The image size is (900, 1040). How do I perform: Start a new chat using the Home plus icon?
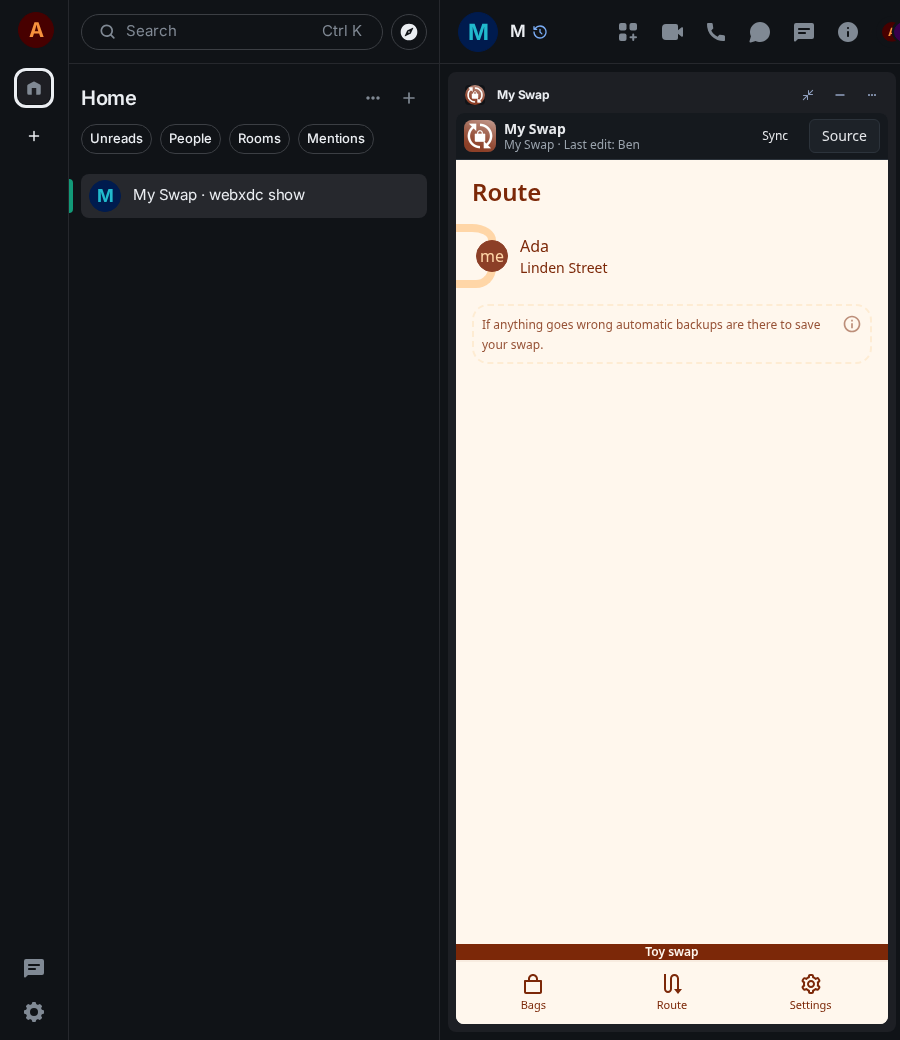point(409,98)
